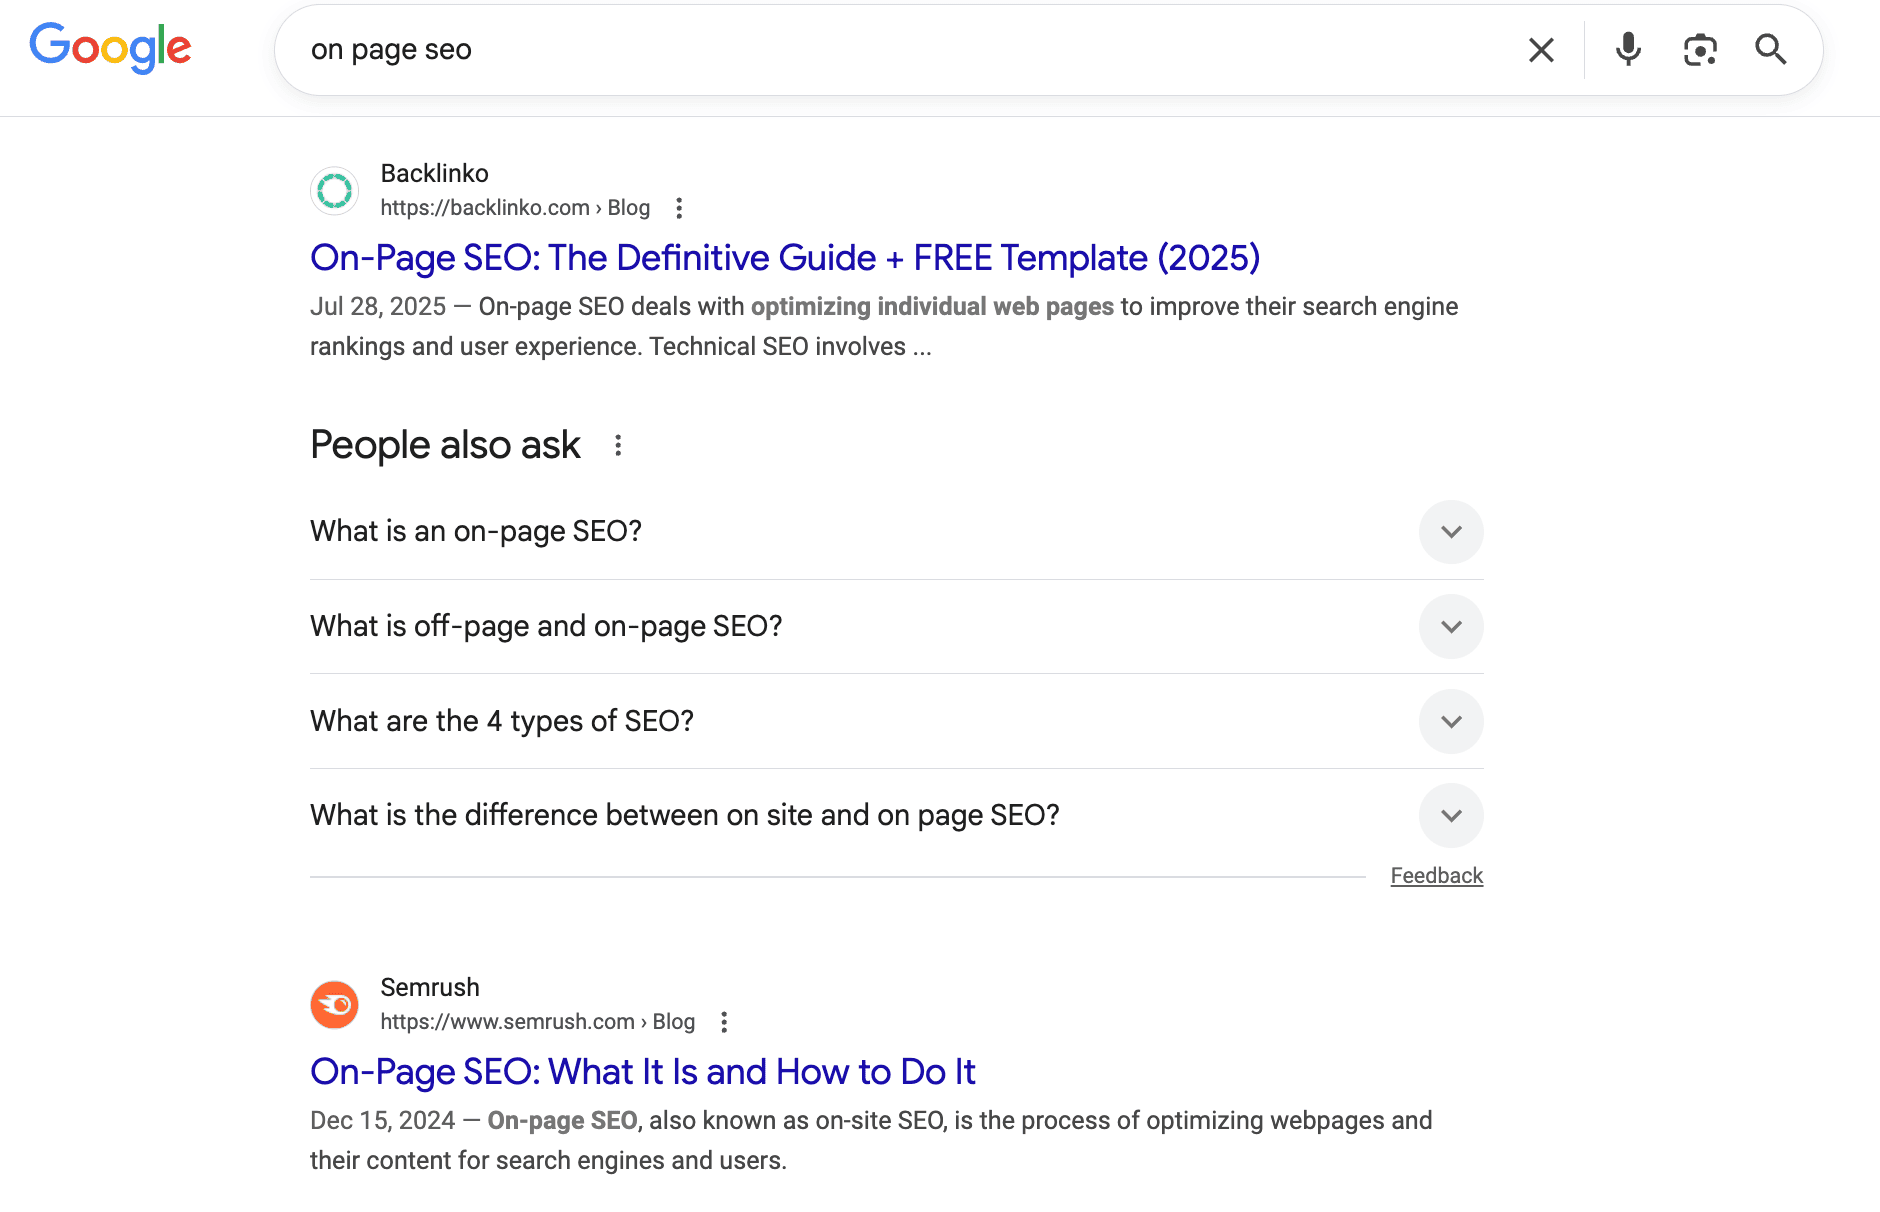Screen dimensions: 1880x1212
Task: Open the three-dot menu beside Semrush result
Action: [x=723, y=1021]
